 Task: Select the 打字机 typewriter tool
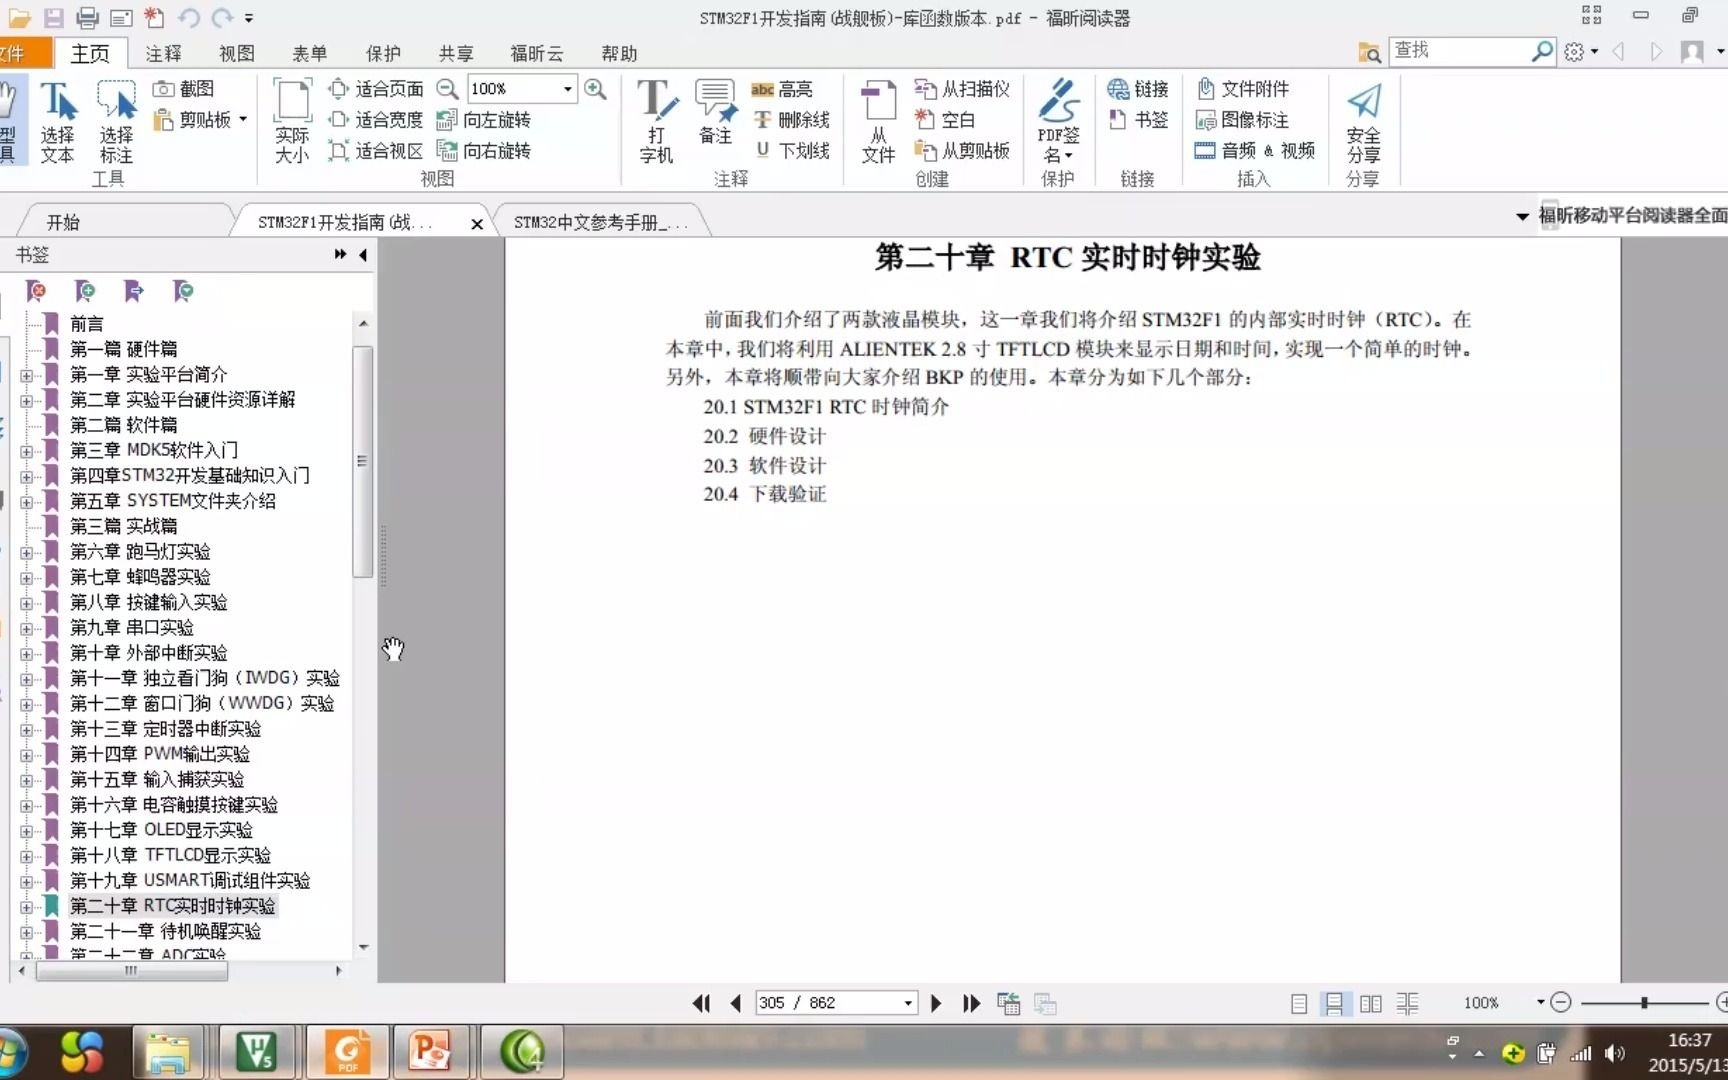(657, 120)
